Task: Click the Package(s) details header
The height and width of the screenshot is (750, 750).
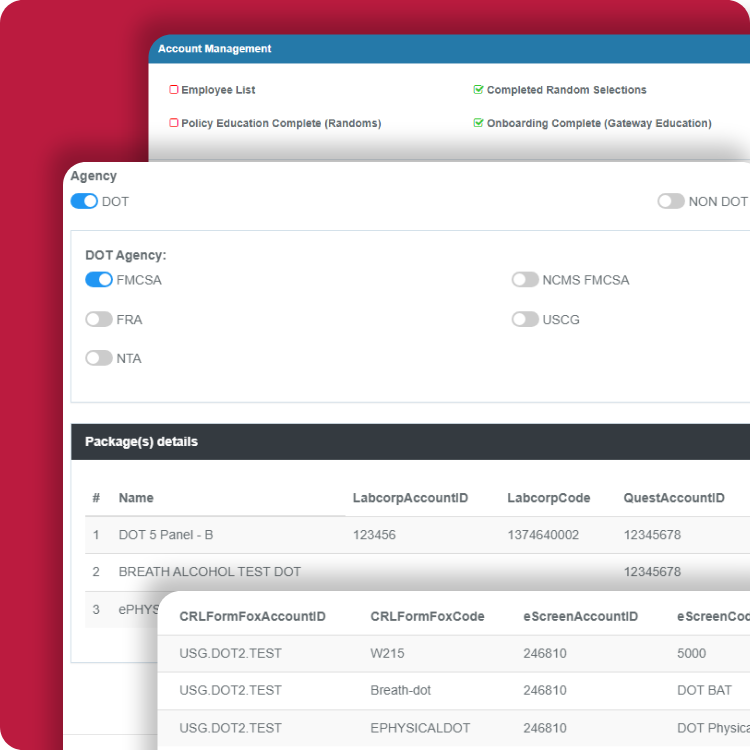Action: (141, 441)
